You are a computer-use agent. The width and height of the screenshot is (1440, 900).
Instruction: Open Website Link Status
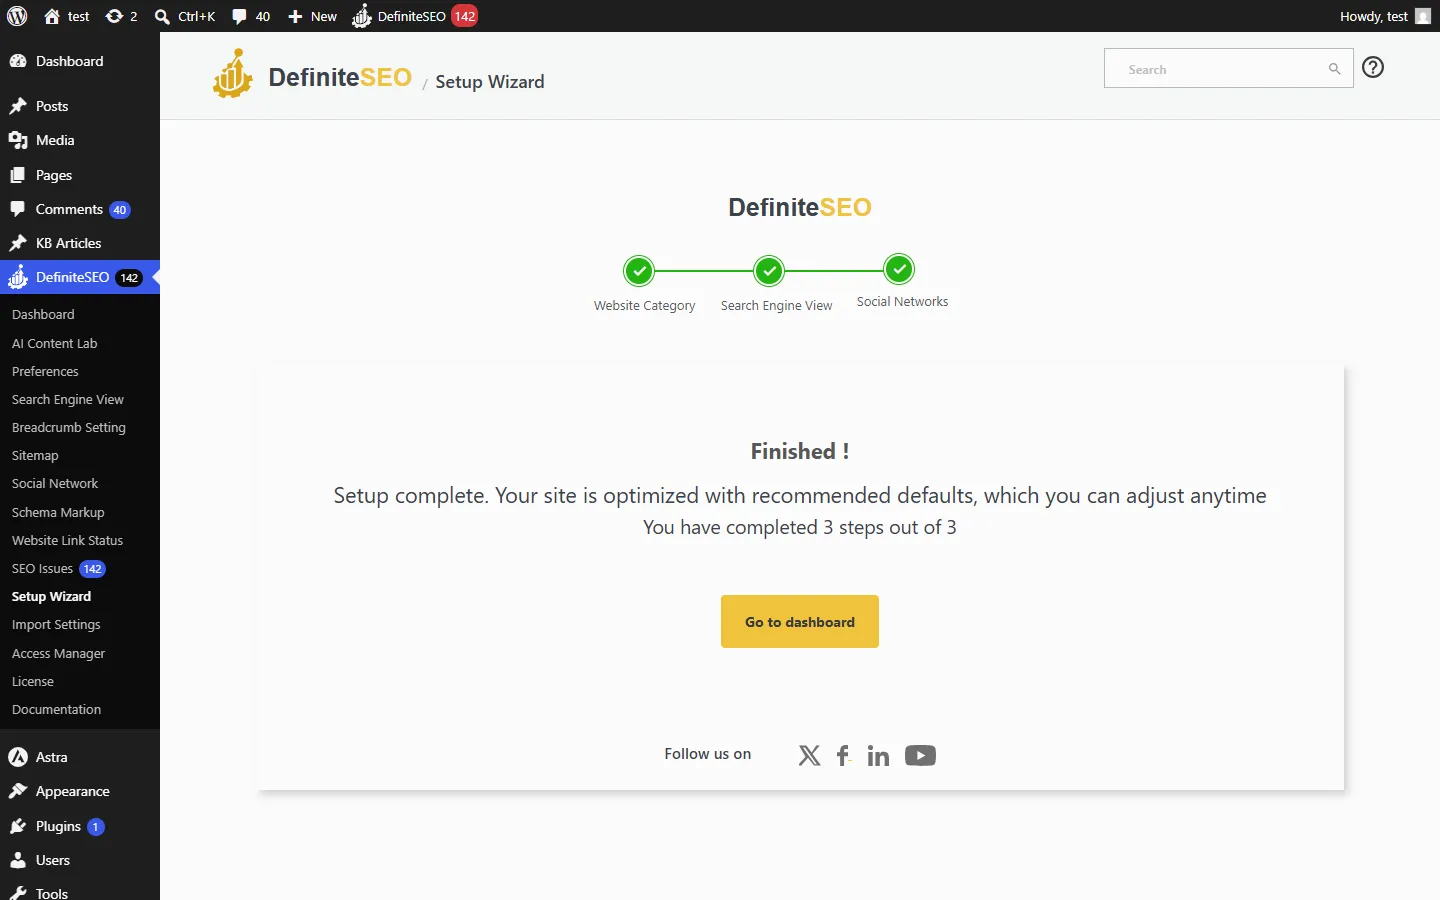coord(67,540)
